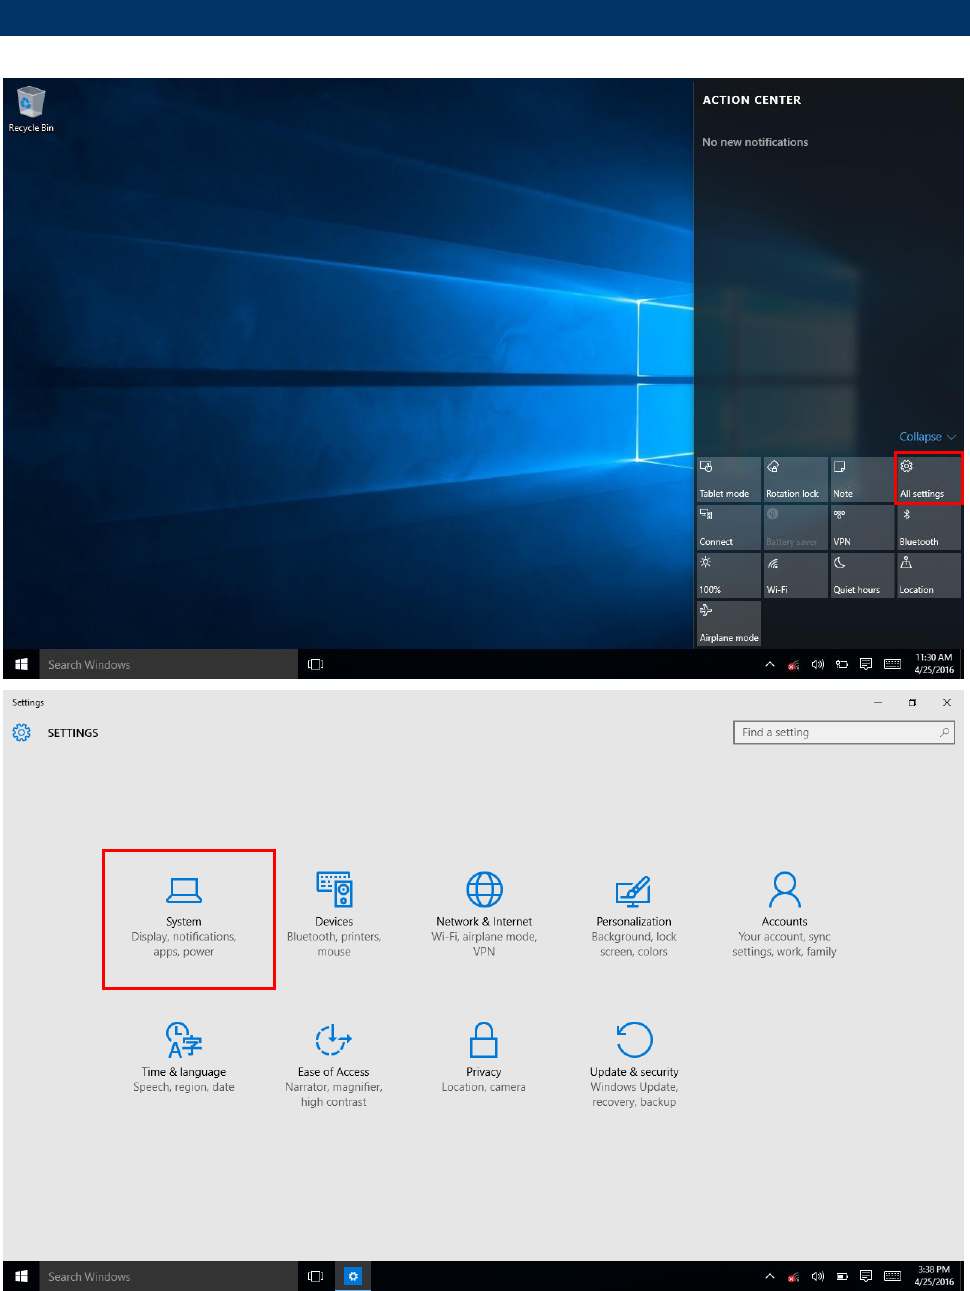Image resolution: width=970 pixels, height=1291 pixels.
Task: Open the Accounts settings category
Action: click(784, 914)
